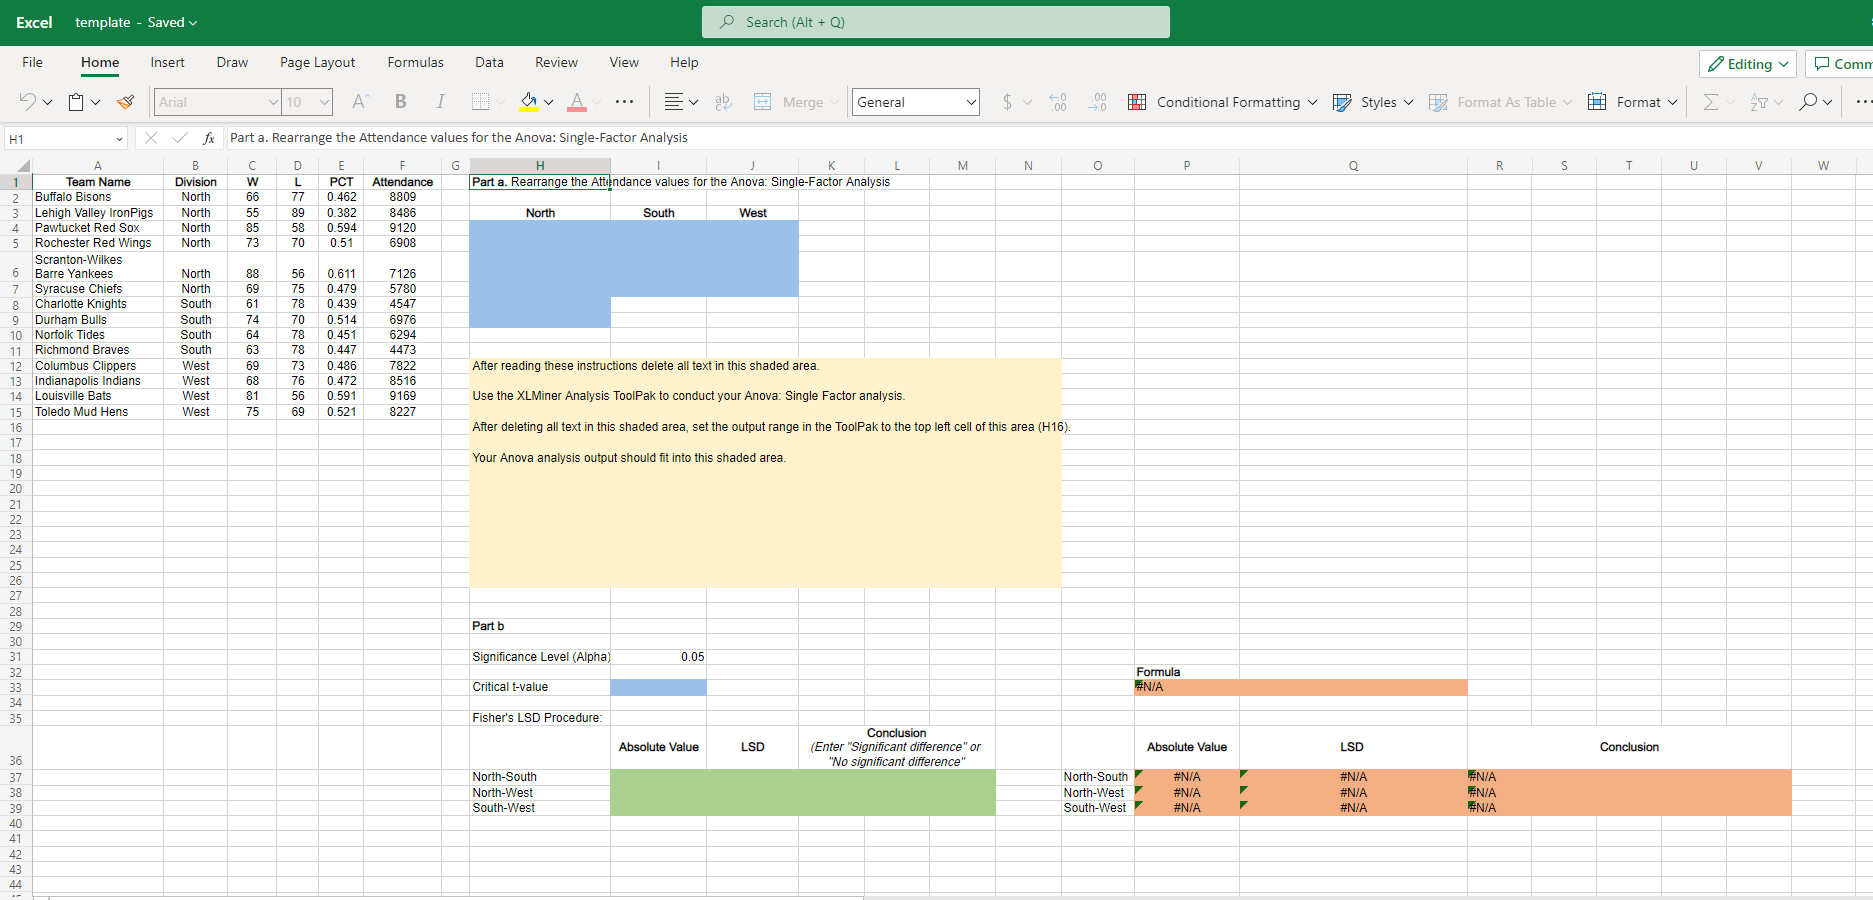This screenshot has width=1873, height=900.
Task: Click the Undo arrow icon
Action: point(26,101)
